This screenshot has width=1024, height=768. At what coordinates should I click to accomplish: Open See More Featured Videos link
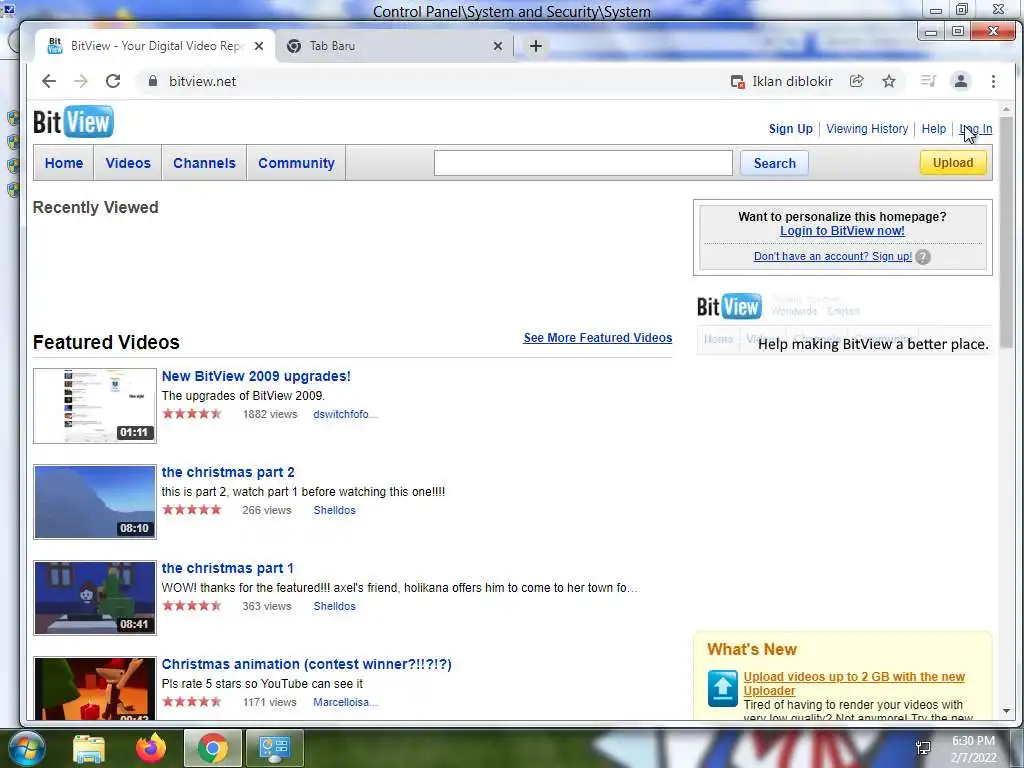pos(598,338)
